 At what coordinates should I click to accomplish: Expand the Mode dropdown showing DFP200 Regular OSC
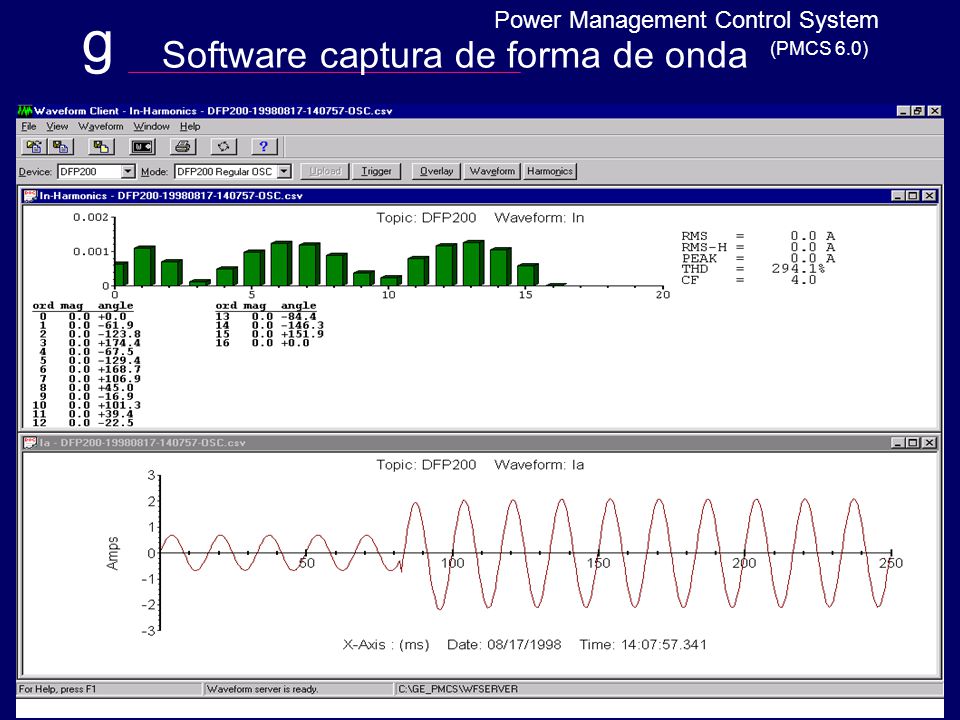[284, 172]
